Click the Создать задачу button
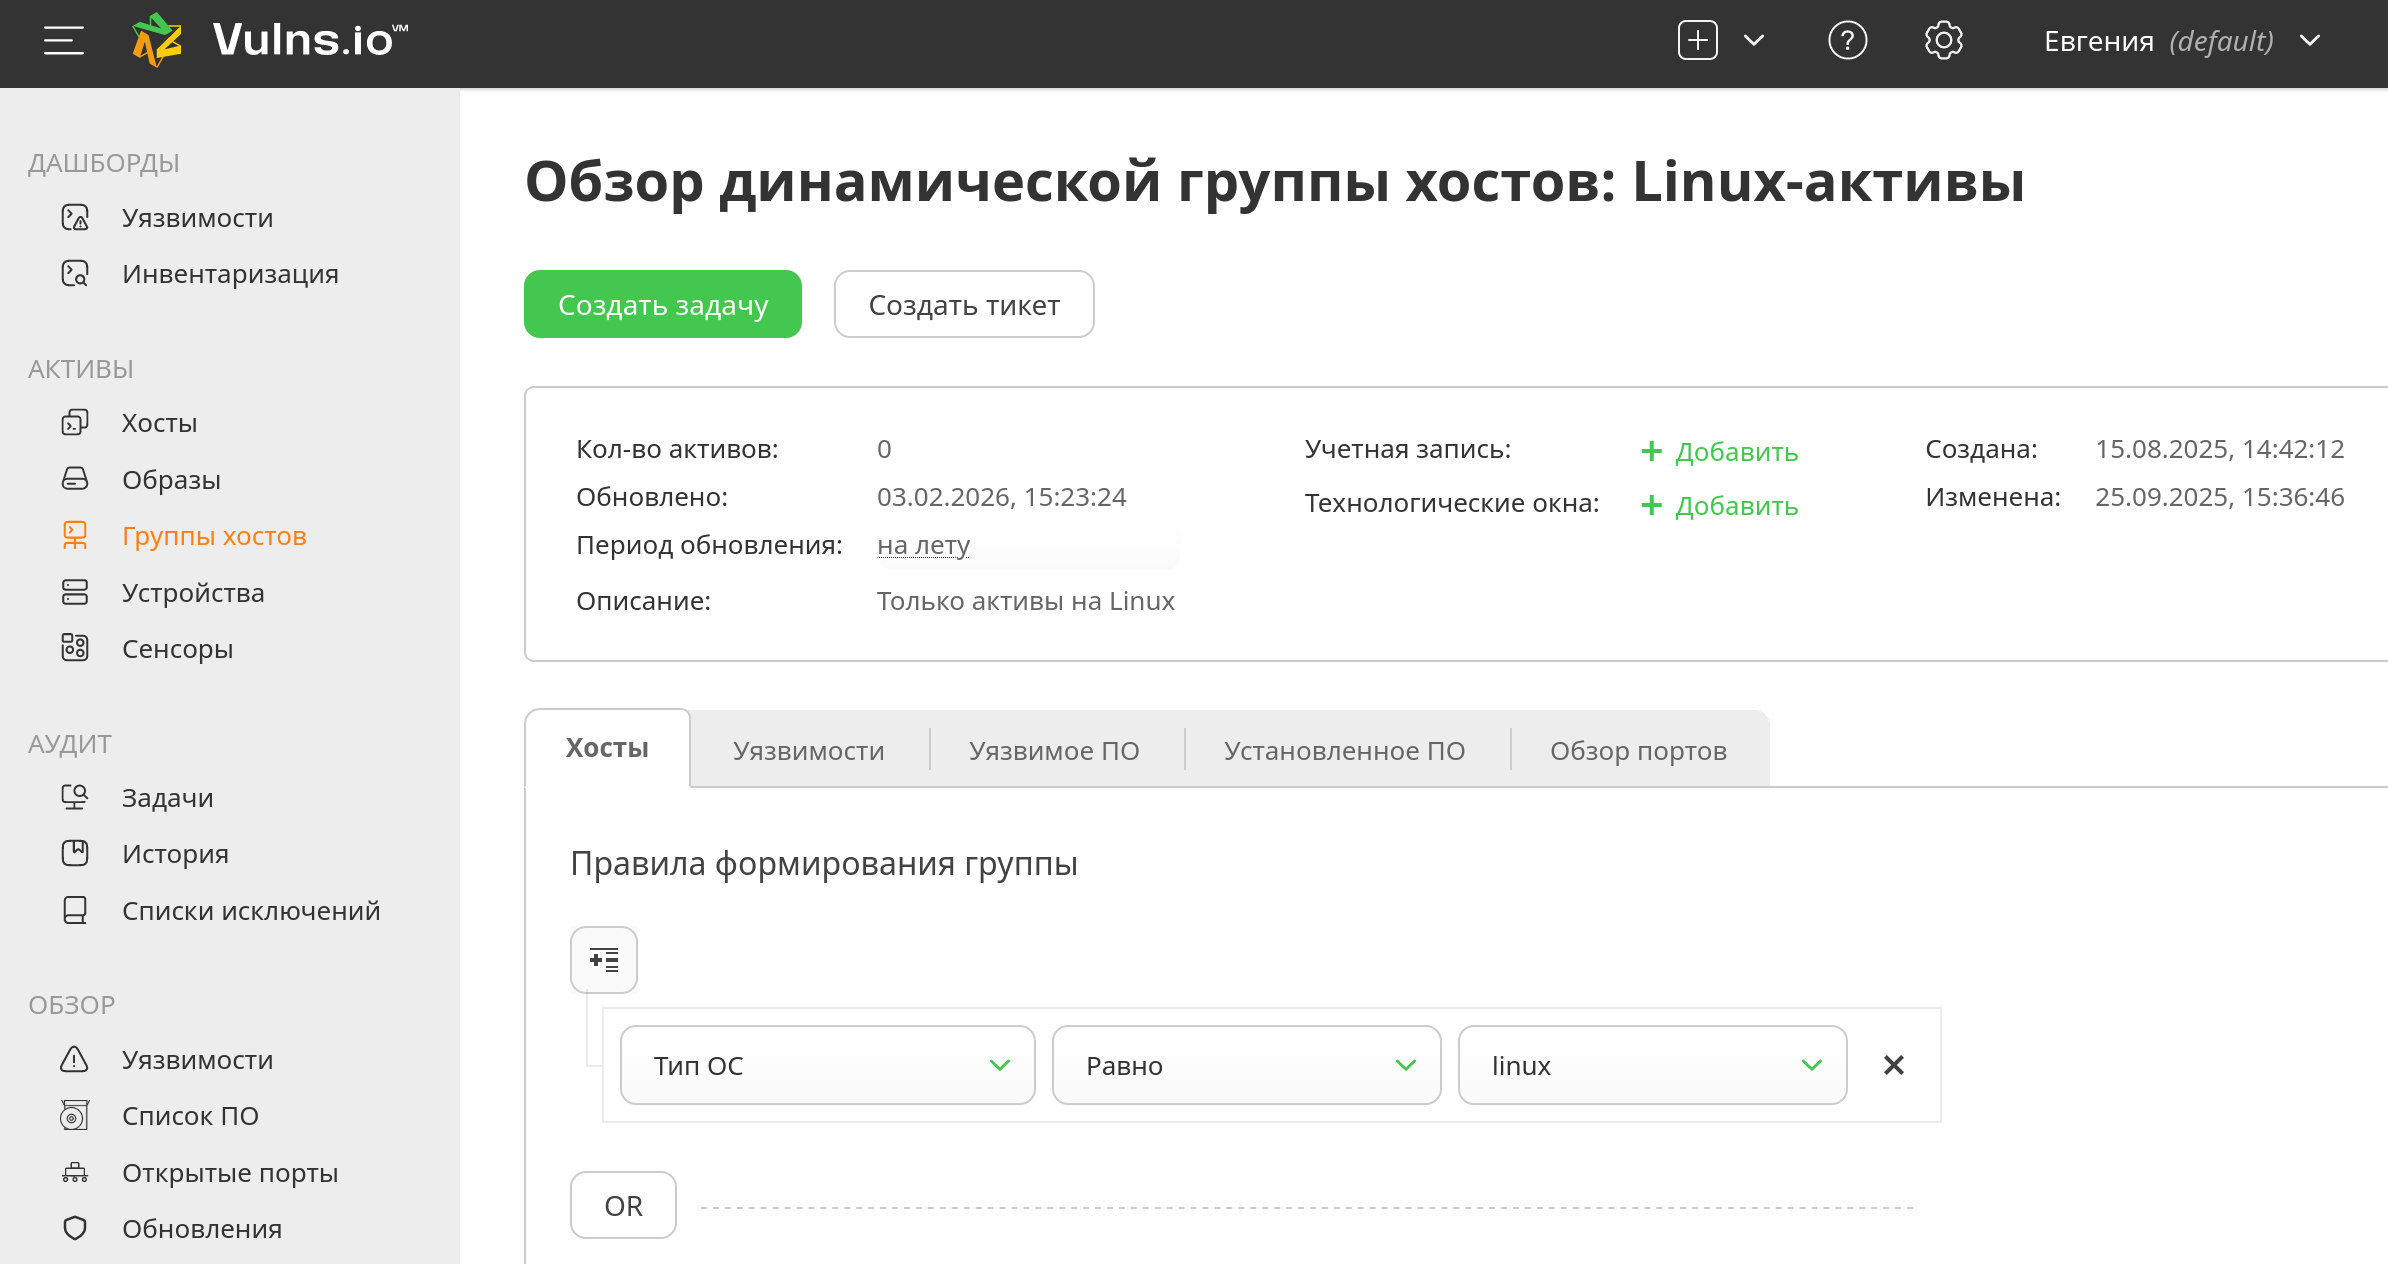The image size is (2388, 1264). tap(662, 305)
